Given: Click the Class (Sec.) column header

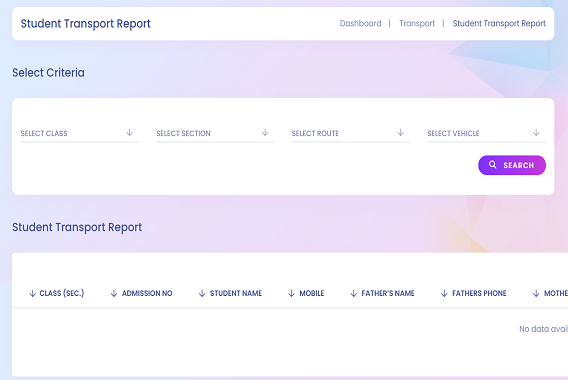Looking at the screenshot, I should click(62, 293).
